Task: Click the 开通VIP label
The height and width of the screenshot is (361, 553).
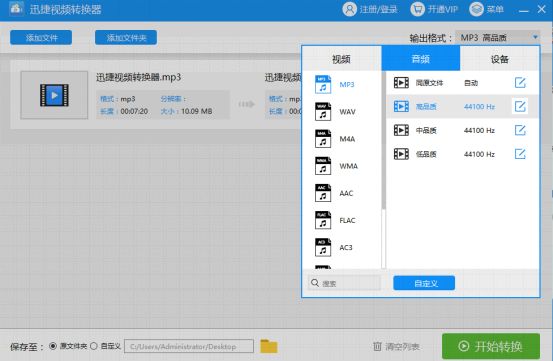Action: [x=443, y=9]
